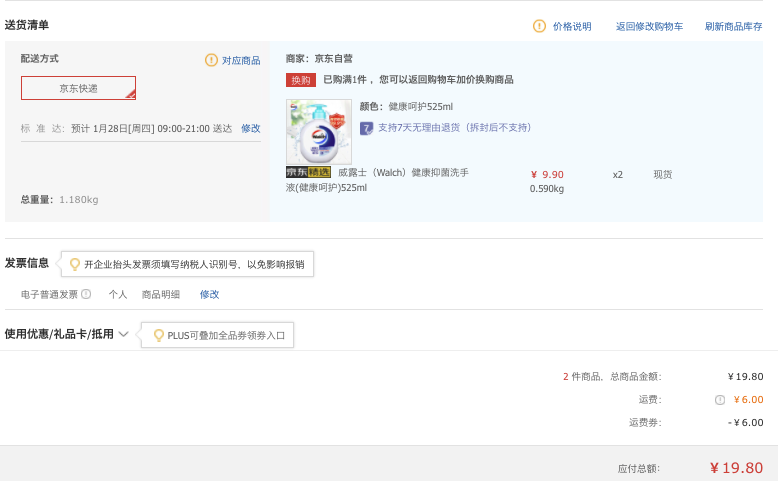
Task: Go back via 返回修改购物车 link
Action: (x=649, y=26)
